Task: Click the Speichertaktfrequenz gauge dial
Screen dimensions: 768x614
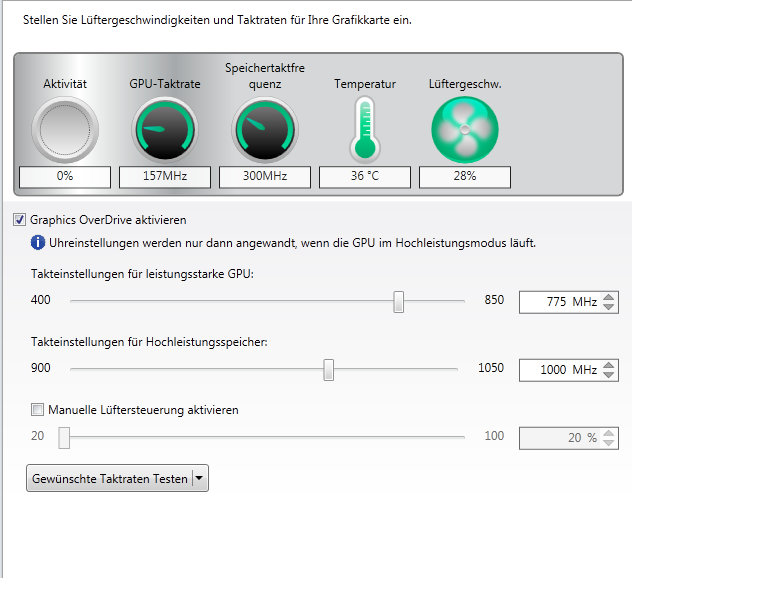Action: tap(265, 130)
